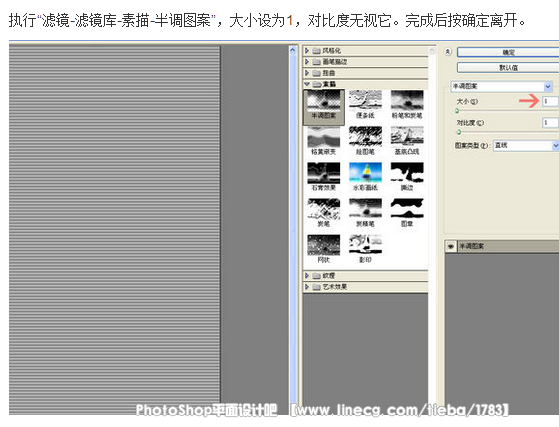The height and width of the screenshot is (427, 559).
Task: Expand the 画笔描边 filter folder triangle
Action: [307, 62]
